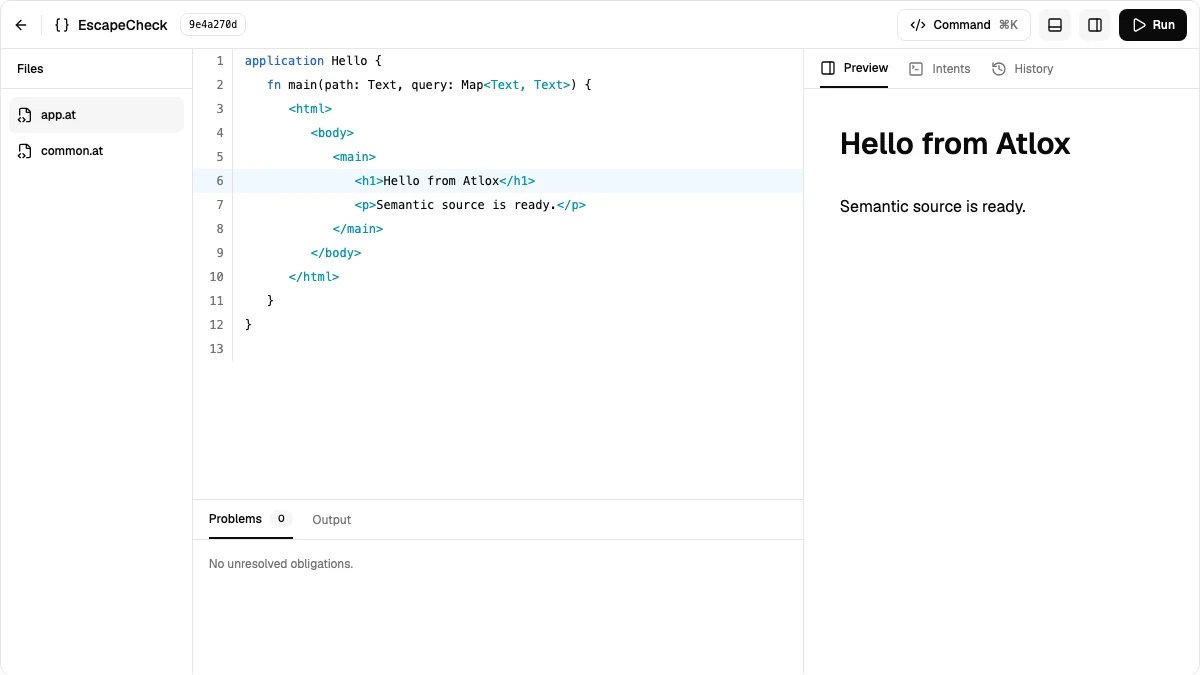Open the app.at file

pos(97,115)
